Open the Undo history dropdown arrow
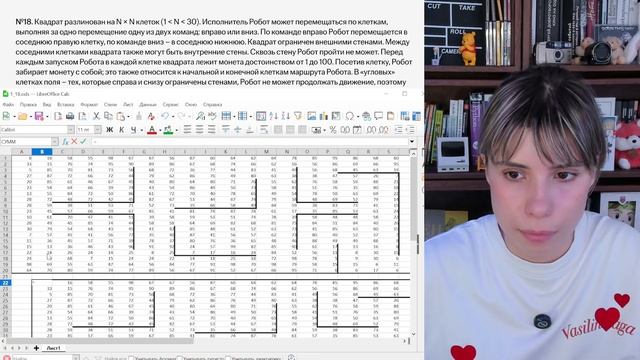Image resolution: width=640 pixels, height=360 pixels. pyautogui.click(x=172, y=117)
